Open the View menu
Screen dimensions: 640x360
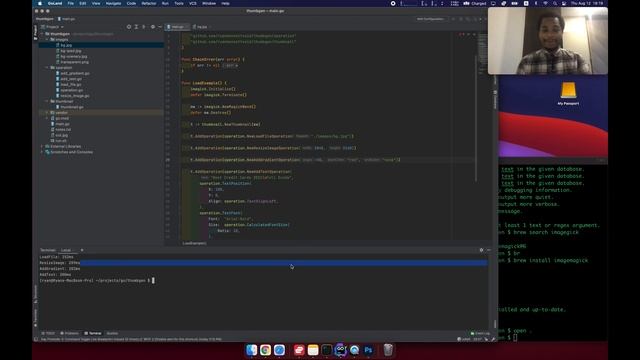coord(96,3)
